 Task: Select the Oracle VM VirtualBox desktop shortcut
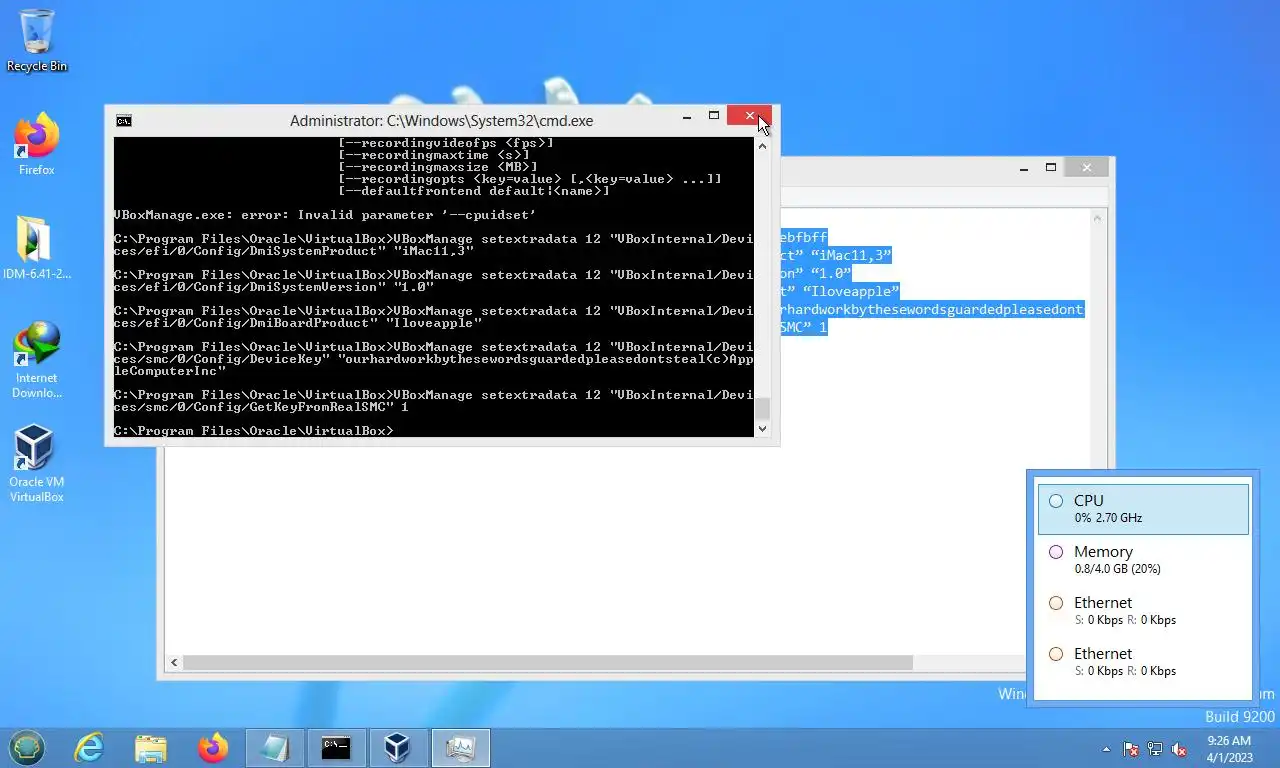point(37,463)
